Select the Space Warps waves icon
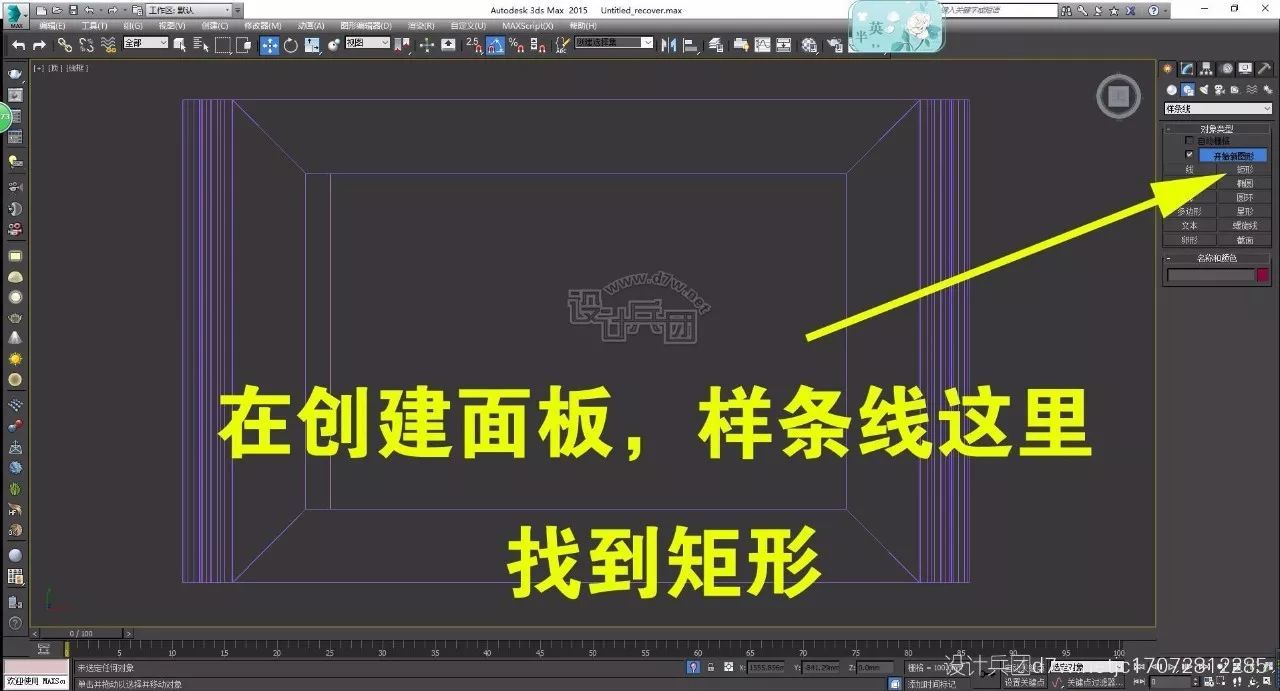Image resolution: width=1280 pixels, height=691 pixels. (x=1252, y=89)
